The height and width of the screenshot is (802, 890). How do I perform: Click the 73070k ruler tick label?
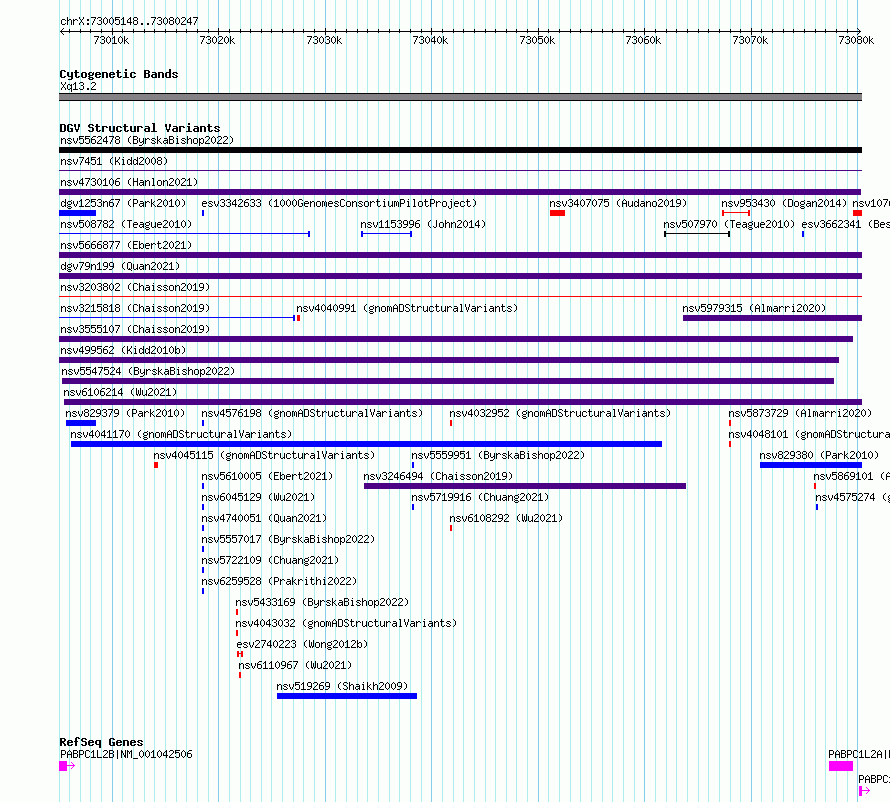point(750,40)
